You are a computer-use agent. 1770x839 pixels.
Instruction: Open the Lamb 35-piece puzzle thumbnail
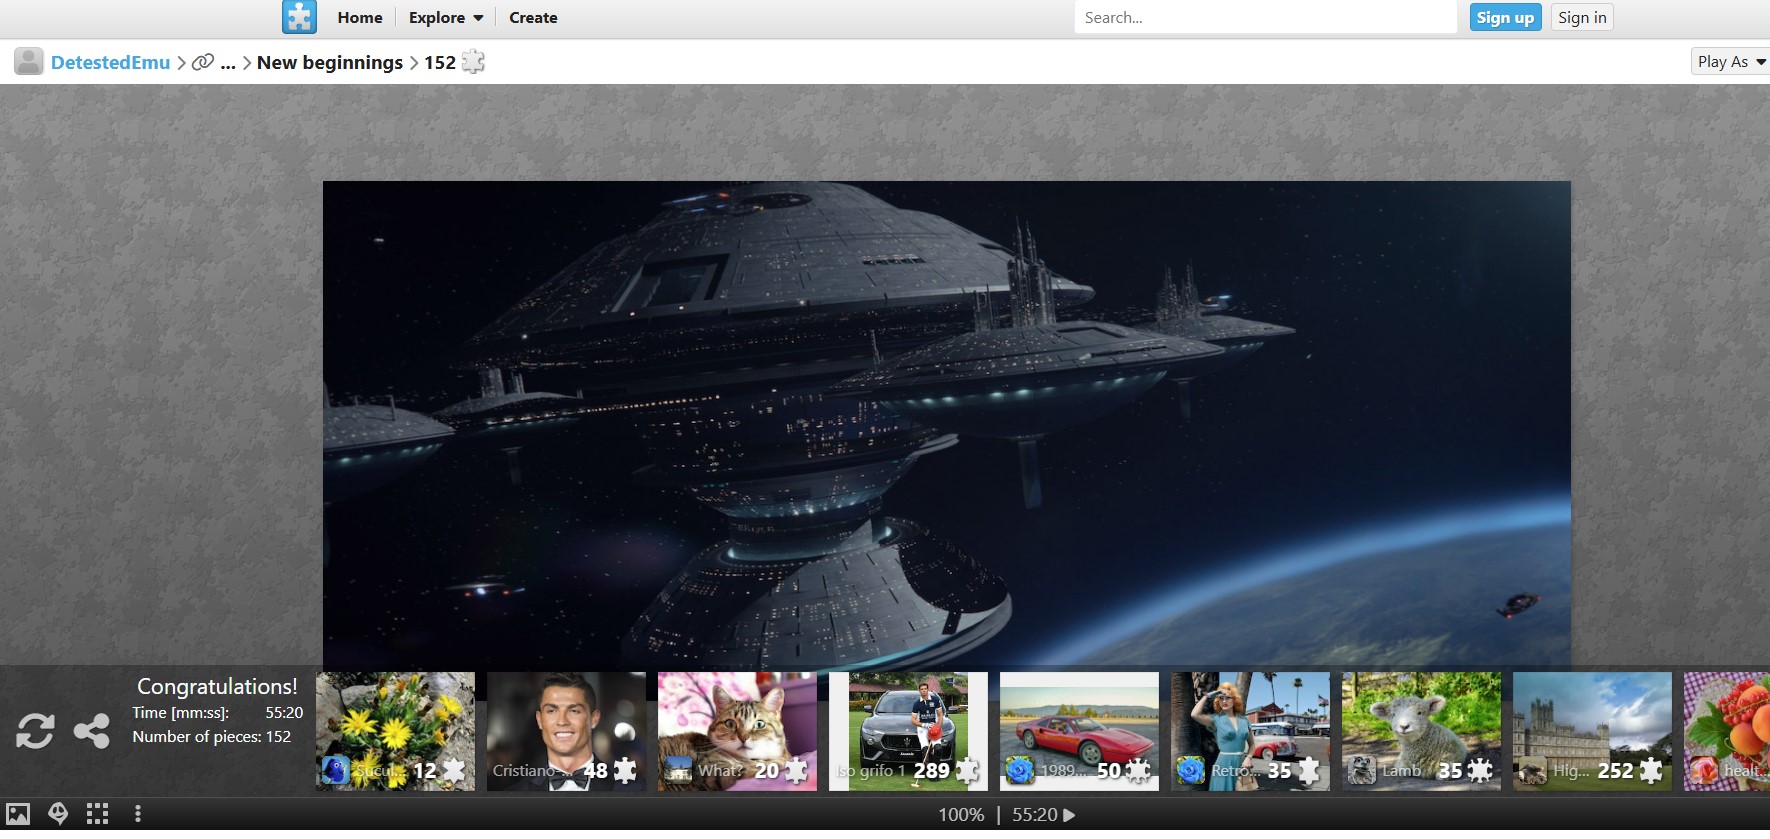(x=1421, y=731)
